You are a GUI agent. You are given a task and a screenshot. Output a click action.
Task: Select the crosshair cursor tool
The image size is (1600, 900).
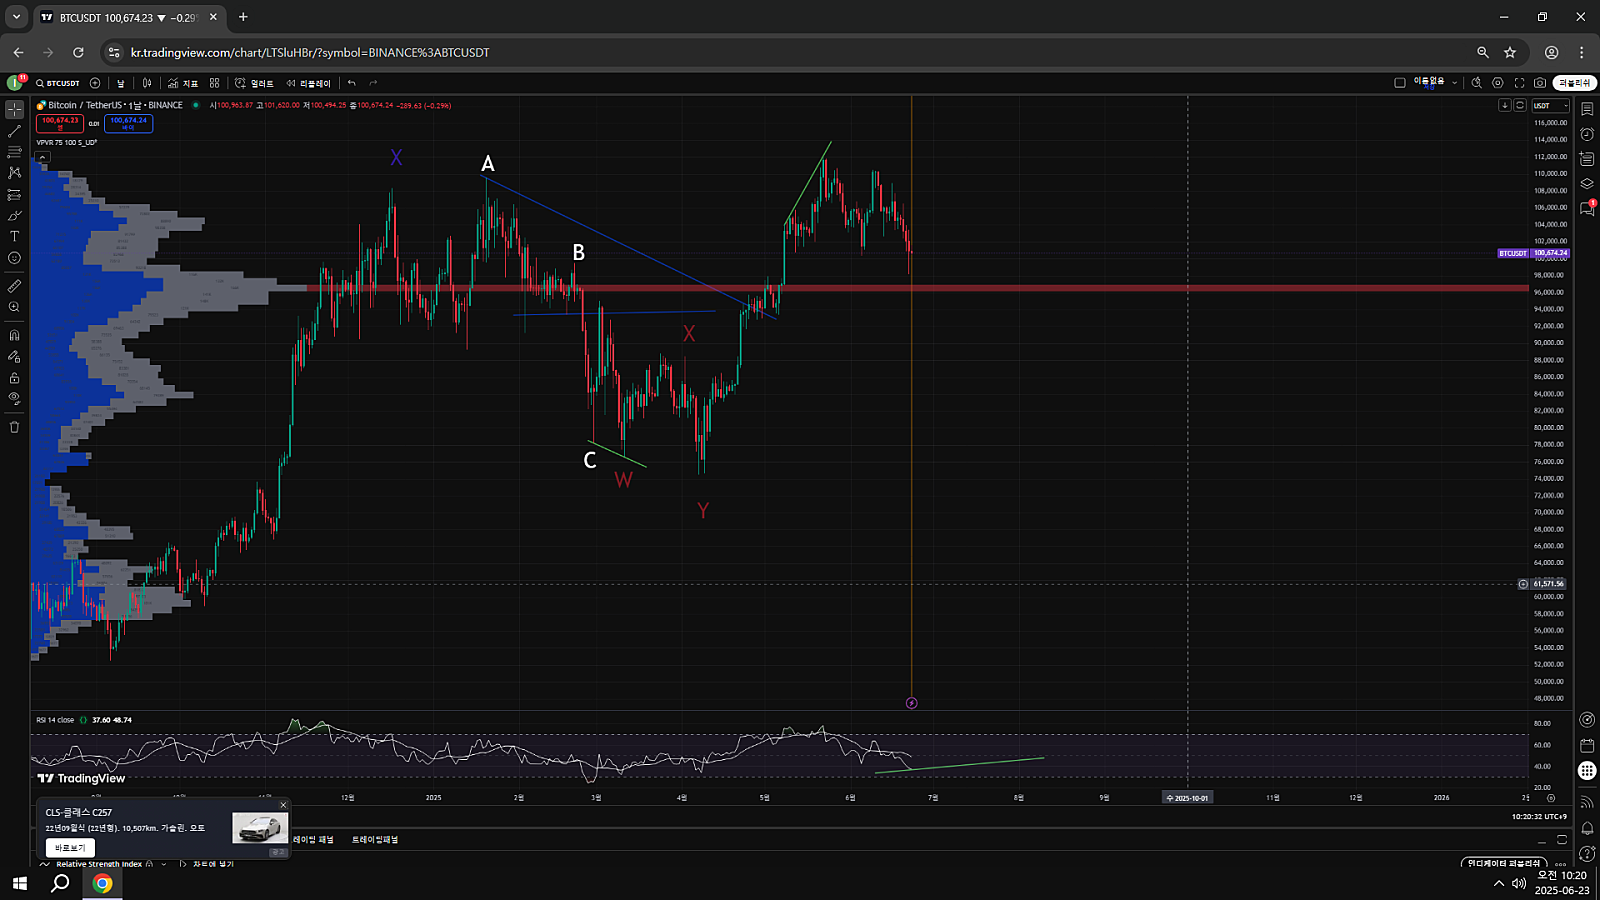pos(14,109)
